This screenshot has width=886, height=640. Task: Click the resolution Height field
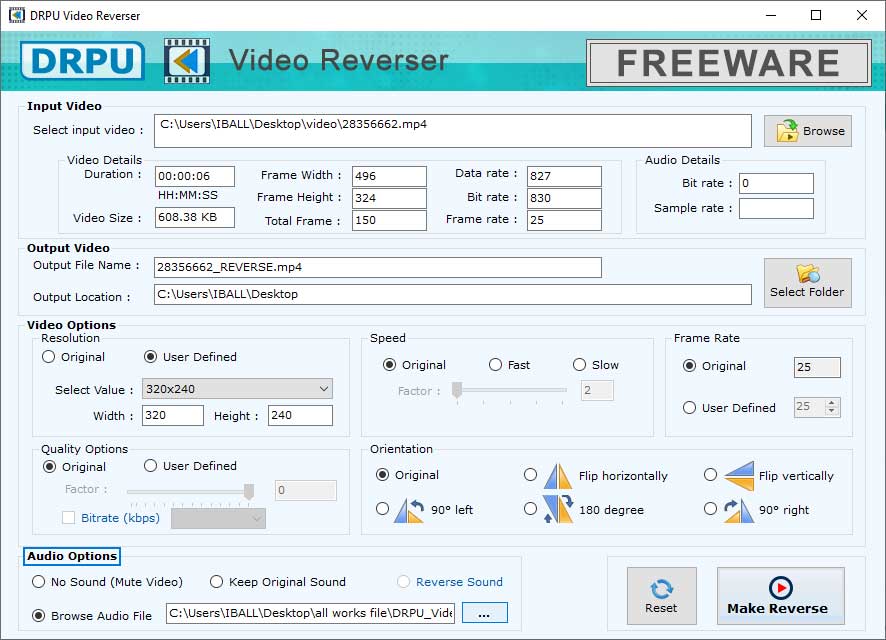click(300, 416)
